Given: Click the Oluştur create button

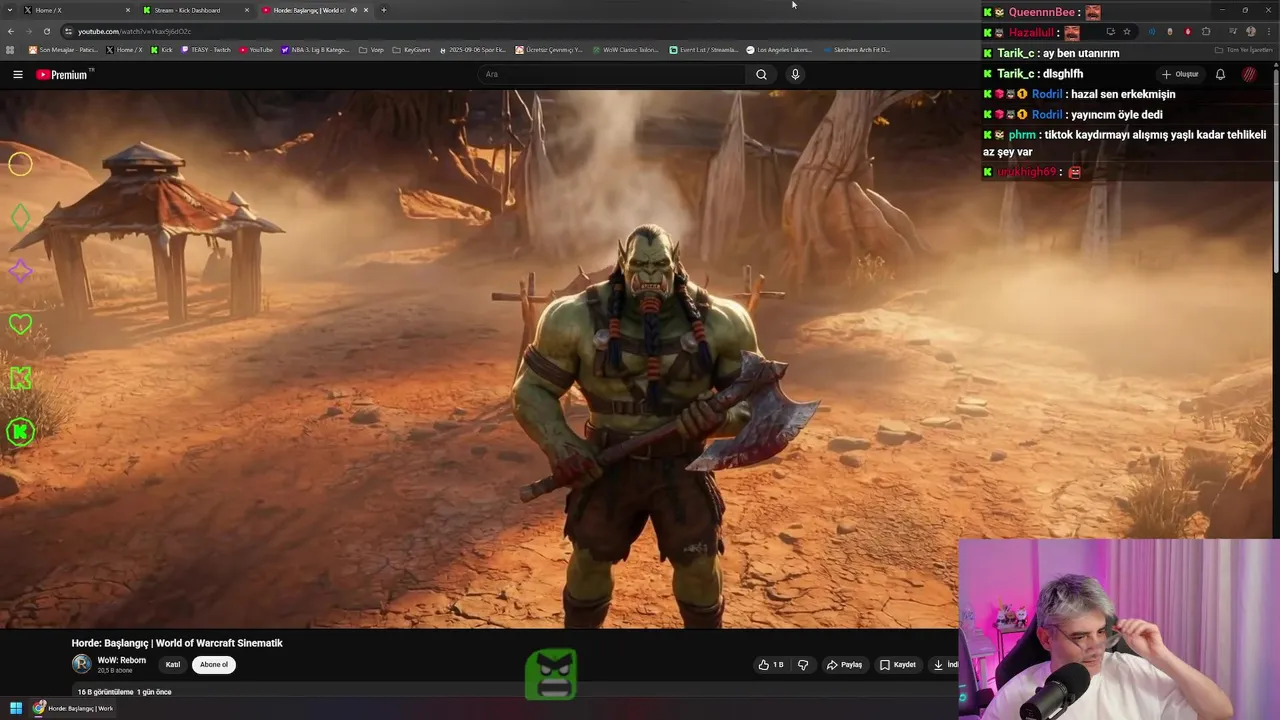Looking at the screenshot, I should (x=1180, y=74).
